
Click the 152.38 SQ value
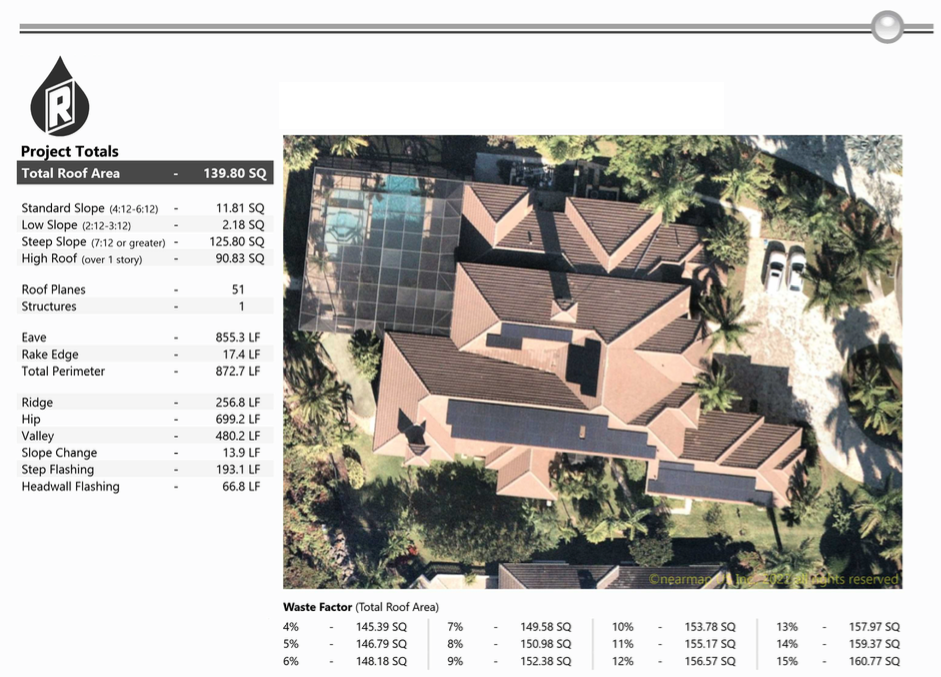click(546, 661)
